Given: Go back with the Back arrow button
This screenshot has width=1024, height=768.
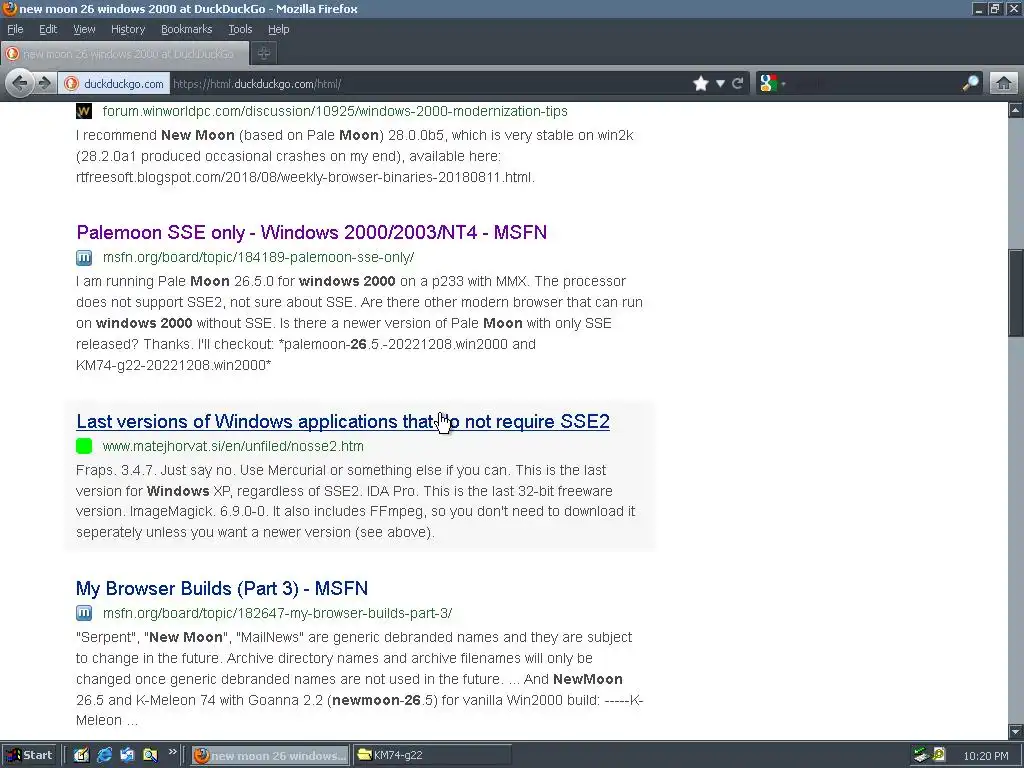Looking at the screenshot, I should [x=20, y=84].
